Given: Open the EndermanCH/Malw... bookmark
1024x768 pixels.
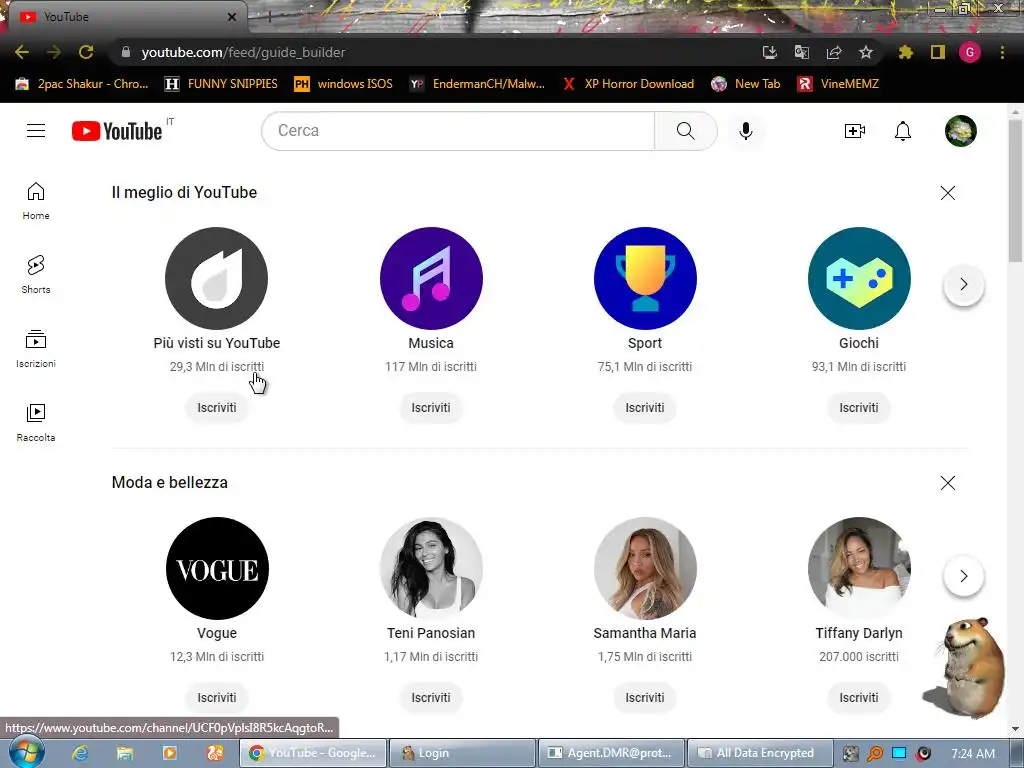Looking at the screenshot, I should point(477,84).
